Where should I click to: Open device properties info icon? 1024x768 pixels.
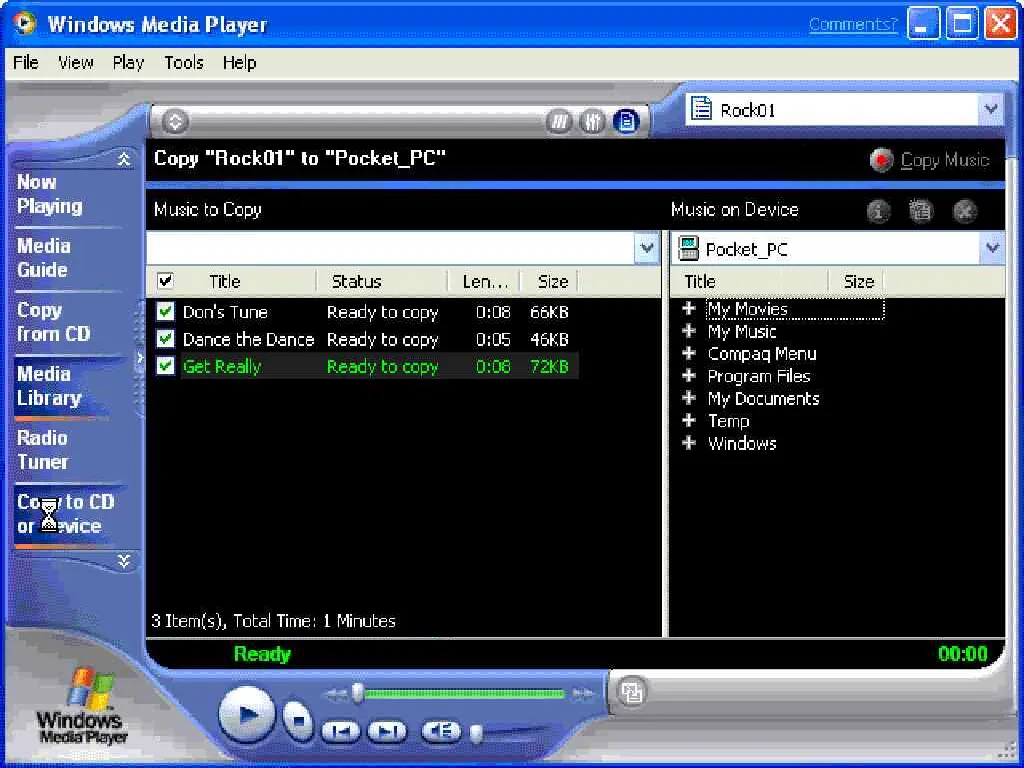pos(878,211)
